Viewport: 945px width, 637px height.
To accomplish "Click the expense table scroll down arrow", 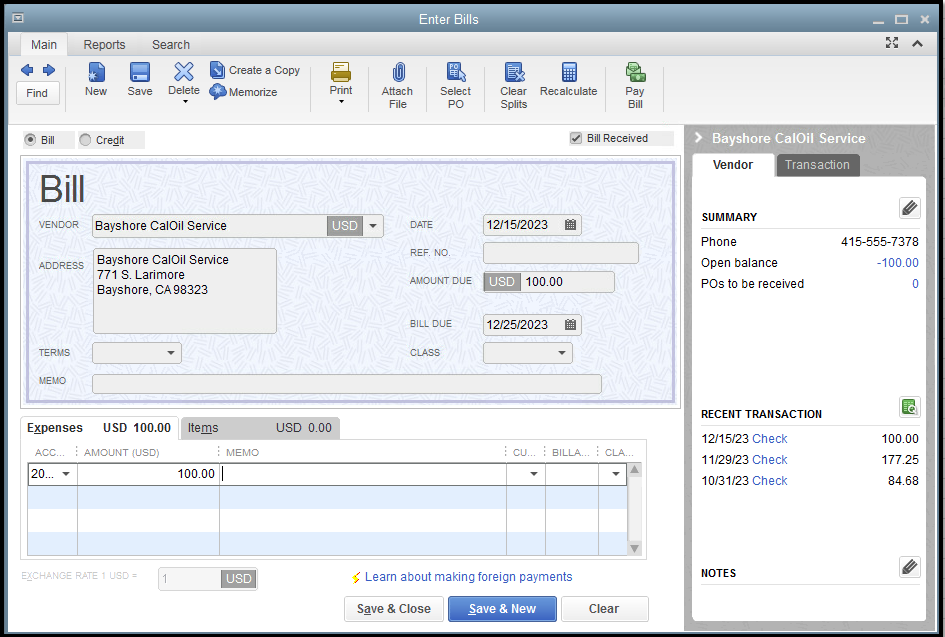I will 634,548.
